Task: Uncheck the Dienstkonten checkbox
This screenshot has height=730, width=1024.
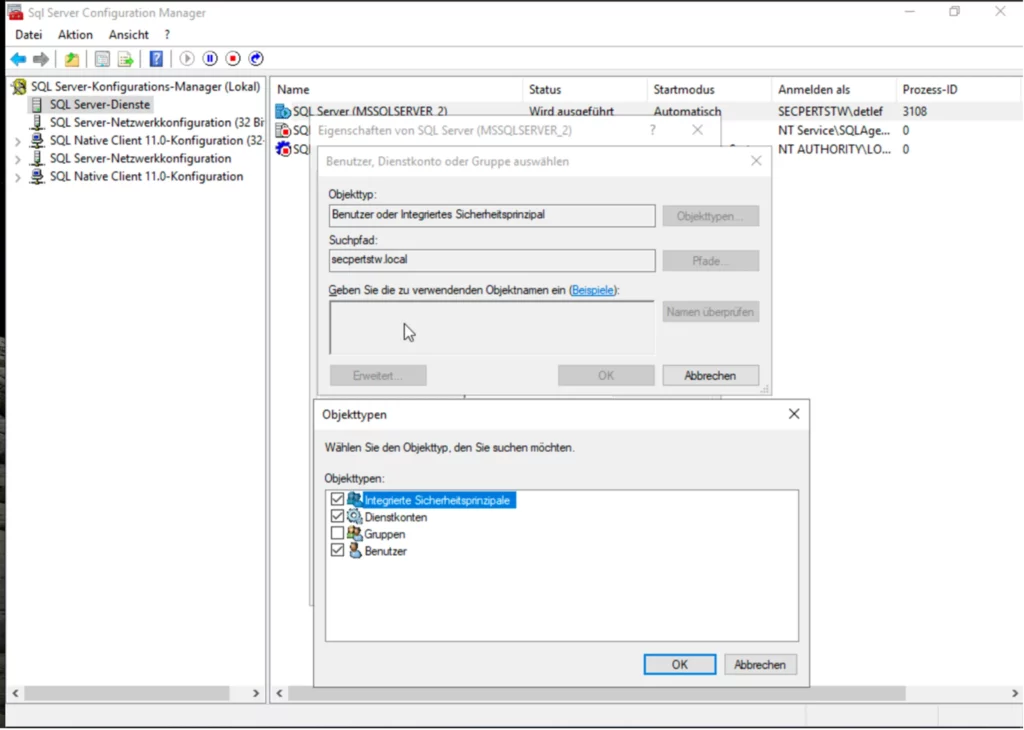Action: click(337, 516)
